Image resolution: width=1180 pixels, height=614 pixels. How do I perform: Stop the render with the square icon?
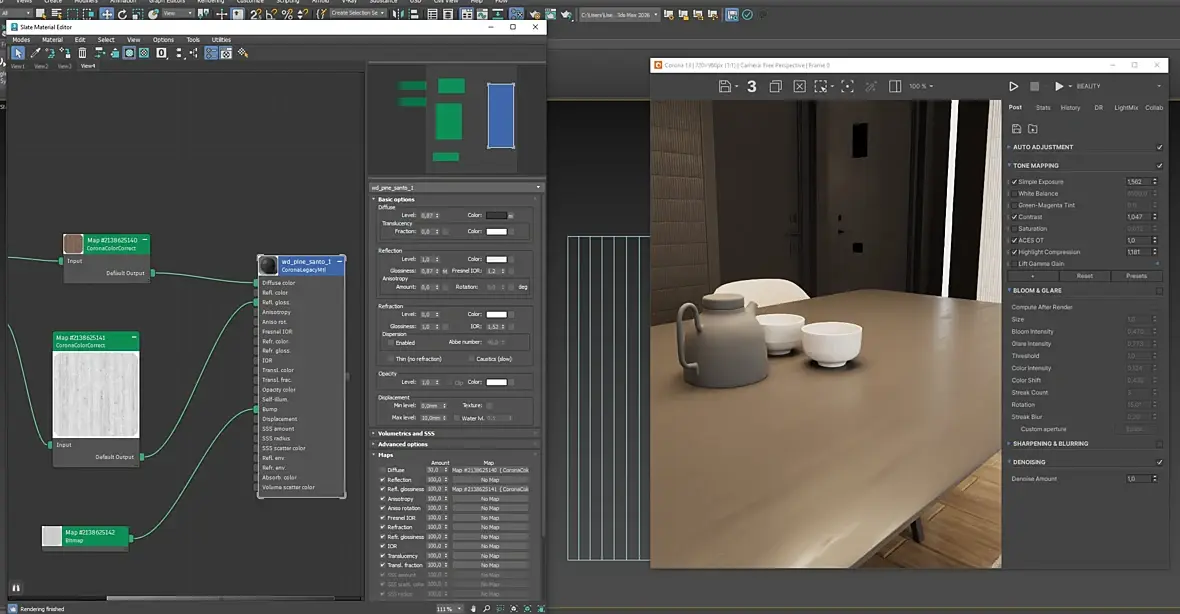(x=1035, y=87)
